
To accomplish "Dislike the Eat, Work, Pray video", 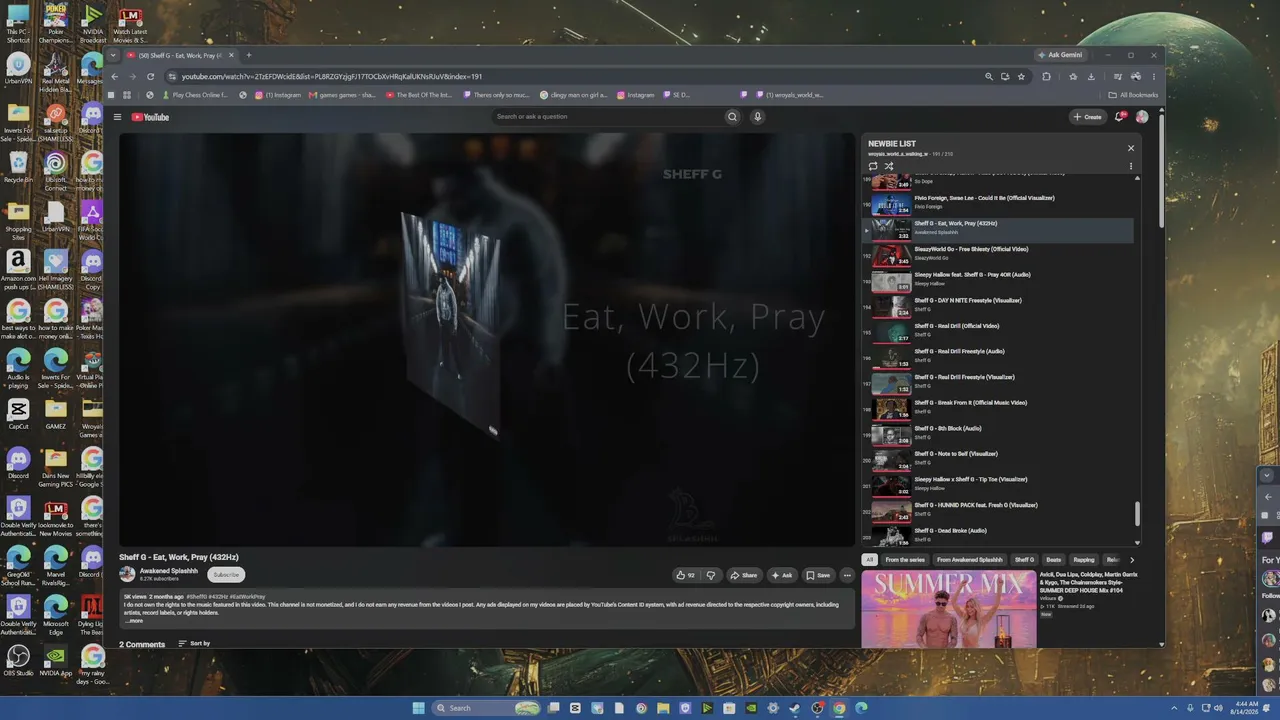I will tap(711, 575).
